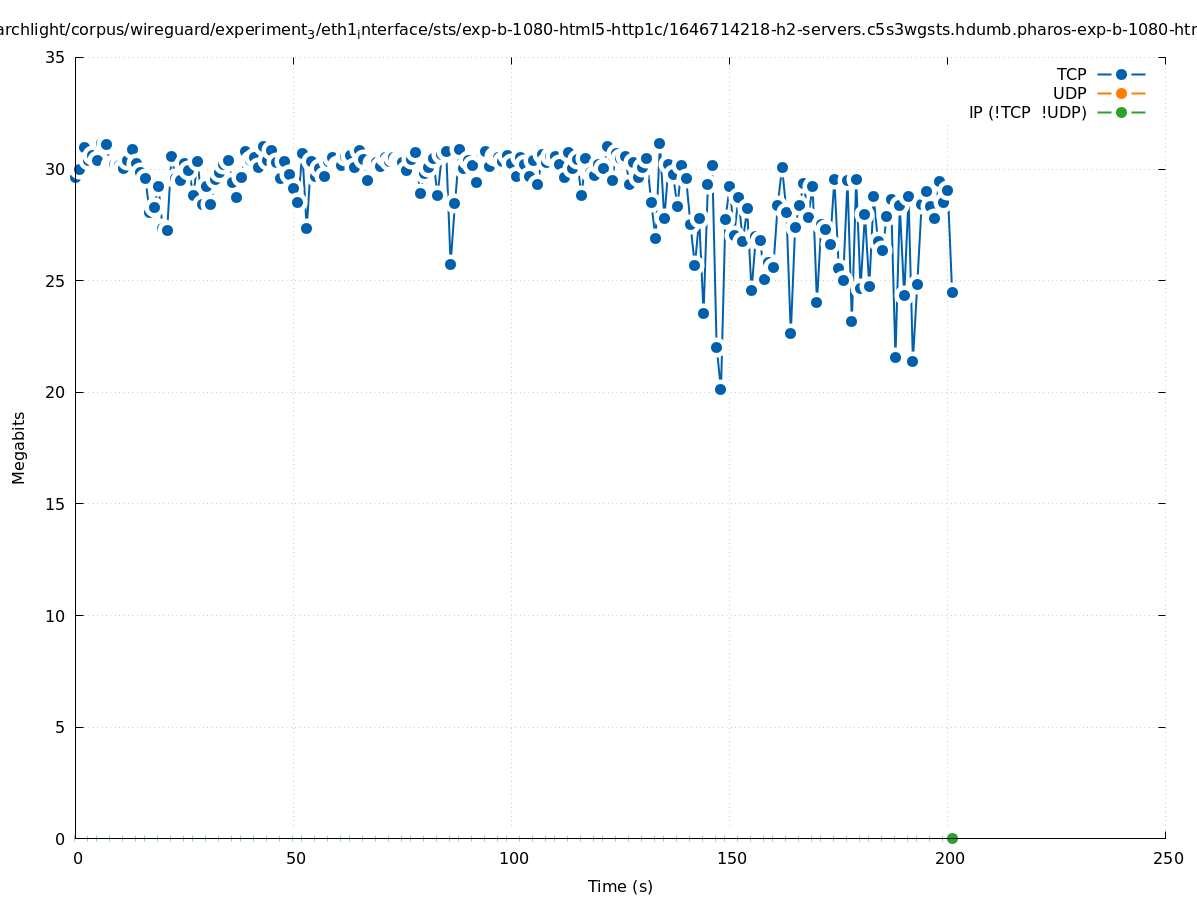This screenshot has height=900, width=1197.
Task: Click the chart title file path text
Action: 598,30
